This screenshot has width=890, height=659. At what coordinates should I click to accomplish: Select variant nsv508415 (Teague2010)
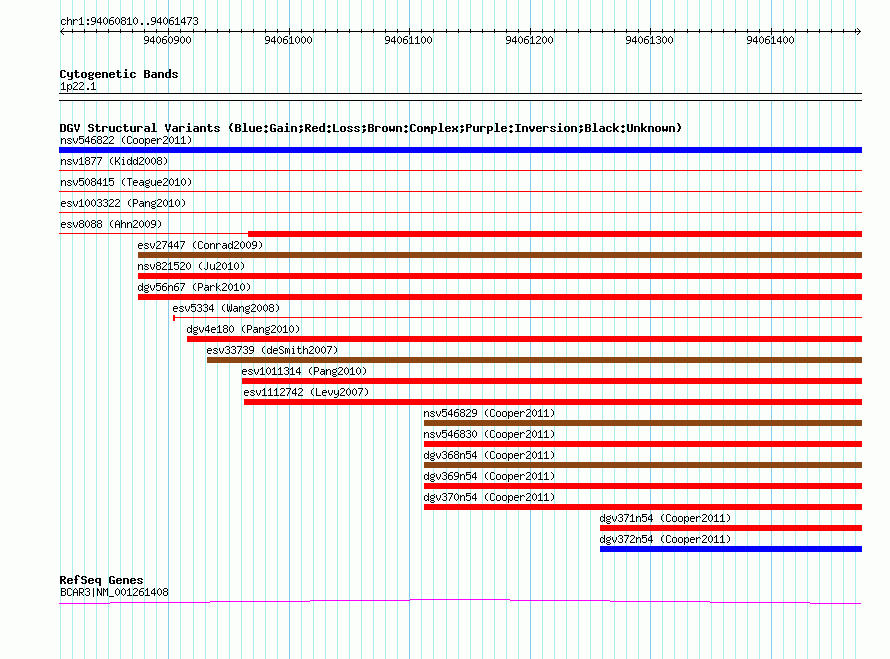[126, 182]
